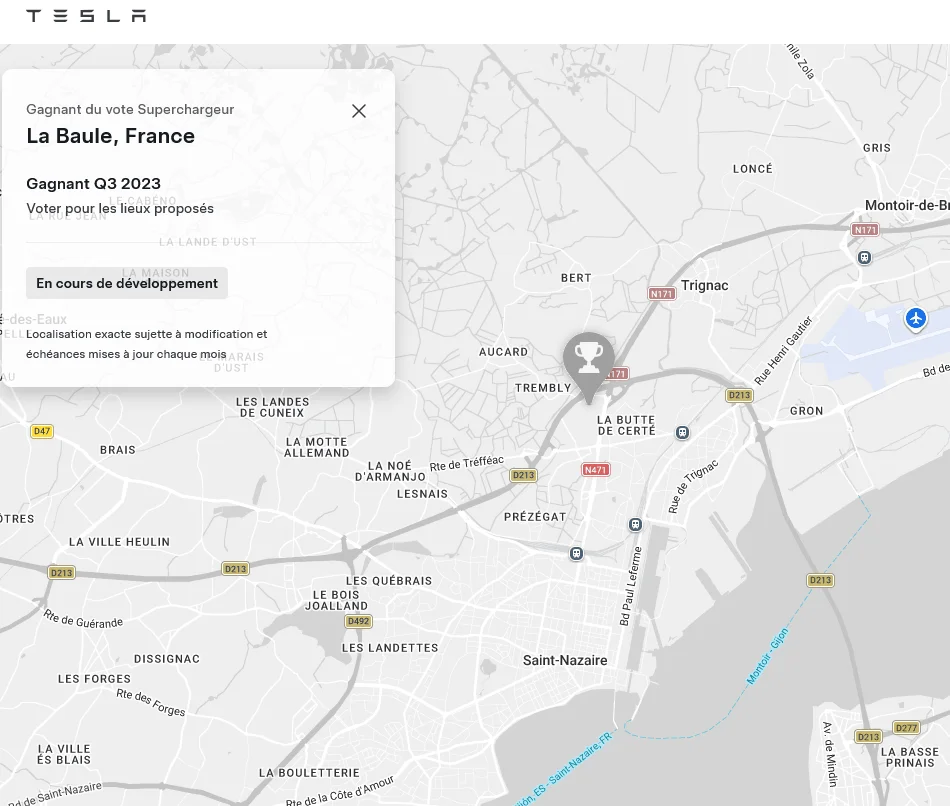Click the LES LANDES DE CUNEIX label
950x806 pixels.
272,407
